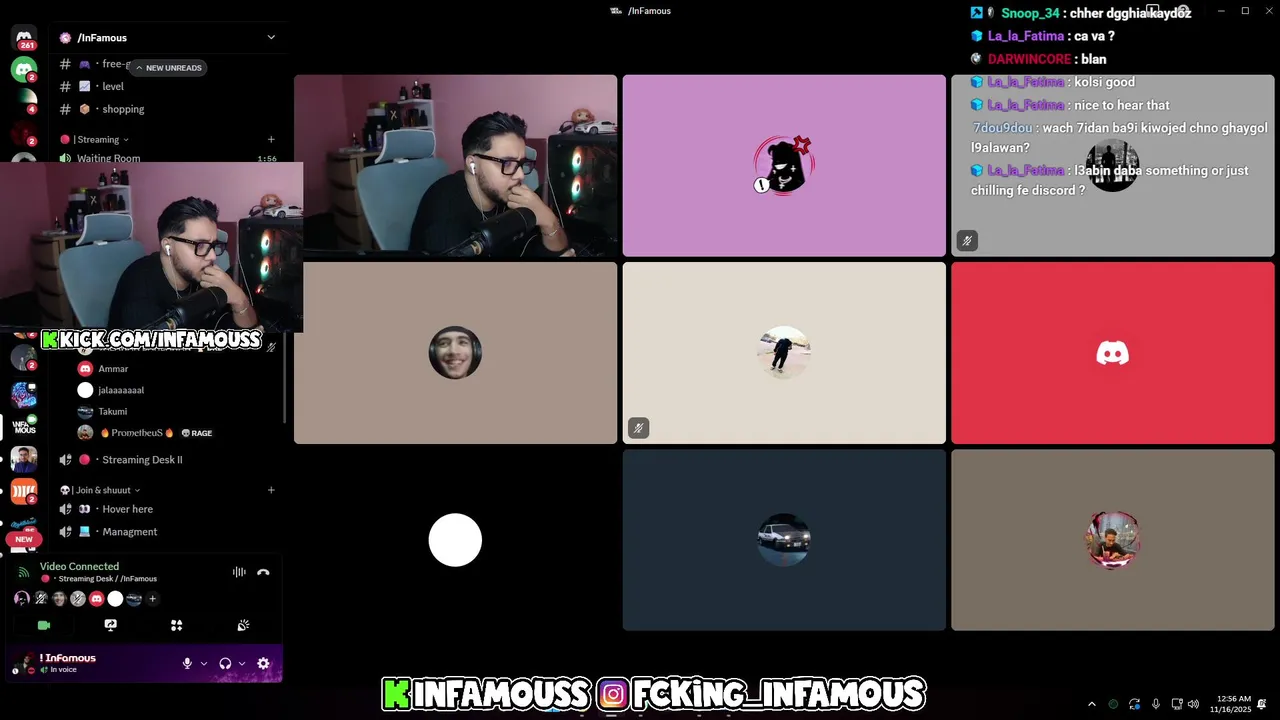Image resolution: width=1280 pixels, height=720 pixels.
Task: Focus the pink participant tile
Action: click(x=784, y=165)
